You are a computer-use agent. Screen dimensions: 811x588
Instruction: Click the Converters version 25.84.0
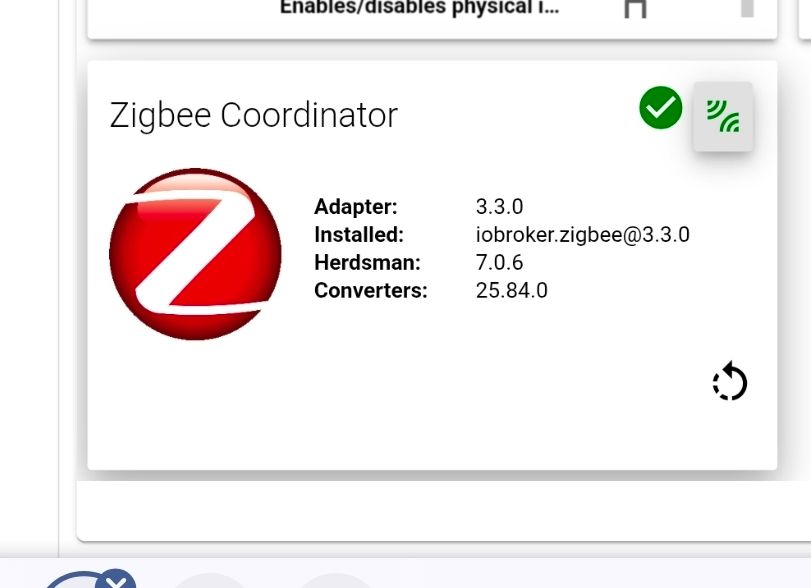tap(512, 291)
